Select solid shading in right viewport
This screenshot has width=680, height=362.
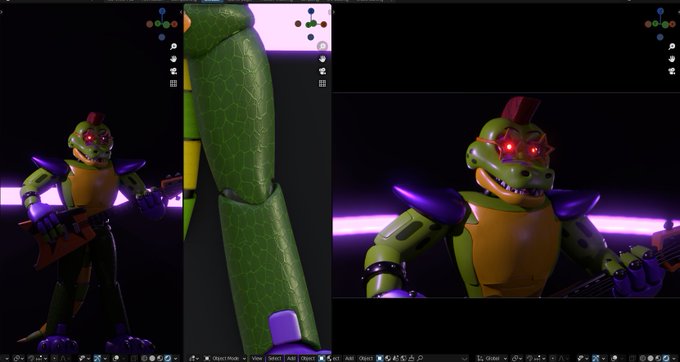pyautogui.click(x=651, y=358)
